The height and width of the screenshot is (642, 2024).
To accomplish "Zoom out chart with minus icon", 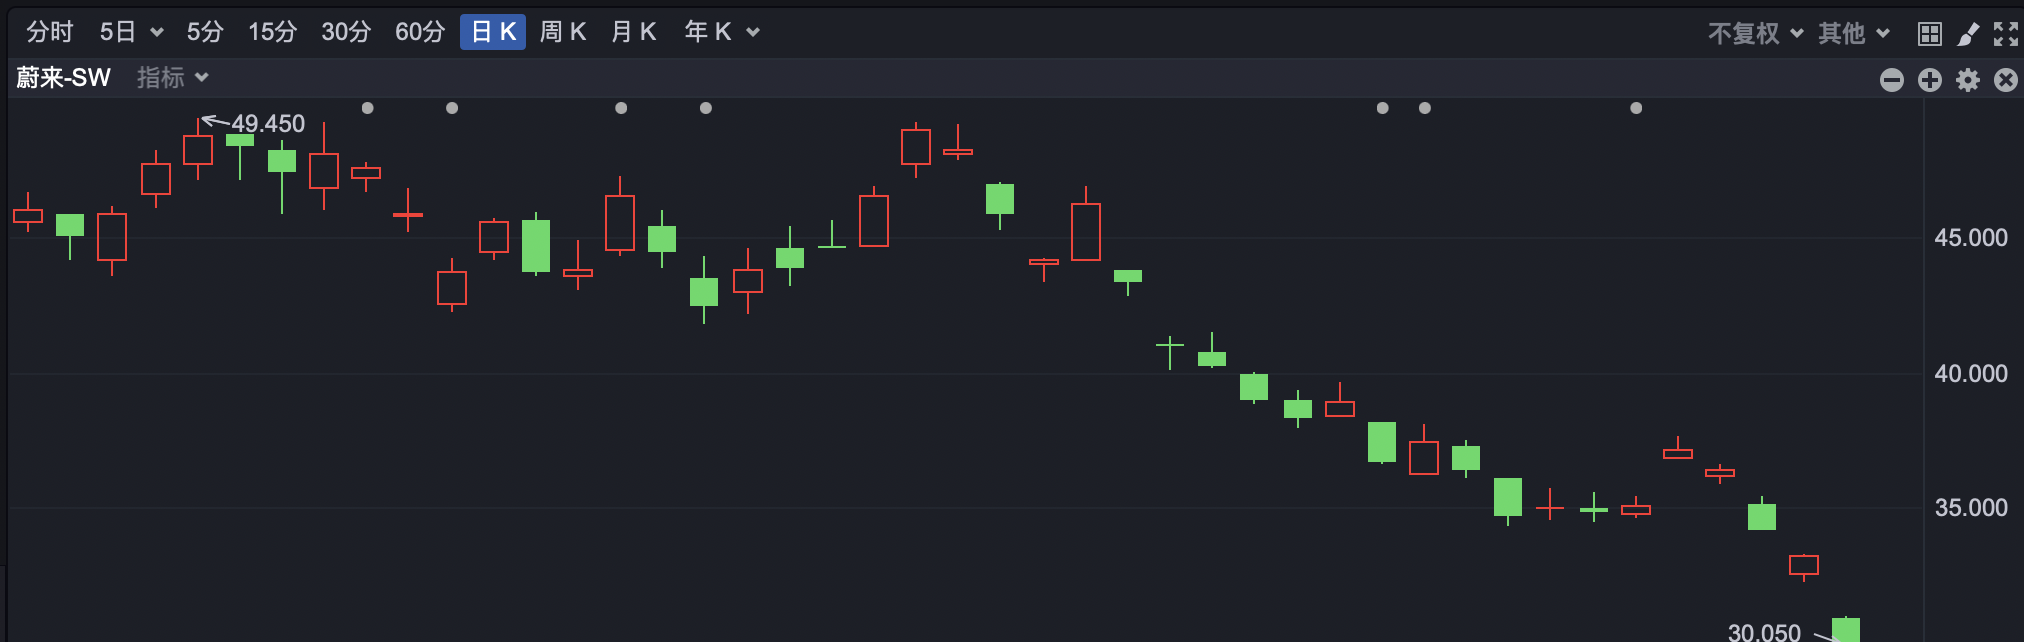I will [x=1892, y=80].
